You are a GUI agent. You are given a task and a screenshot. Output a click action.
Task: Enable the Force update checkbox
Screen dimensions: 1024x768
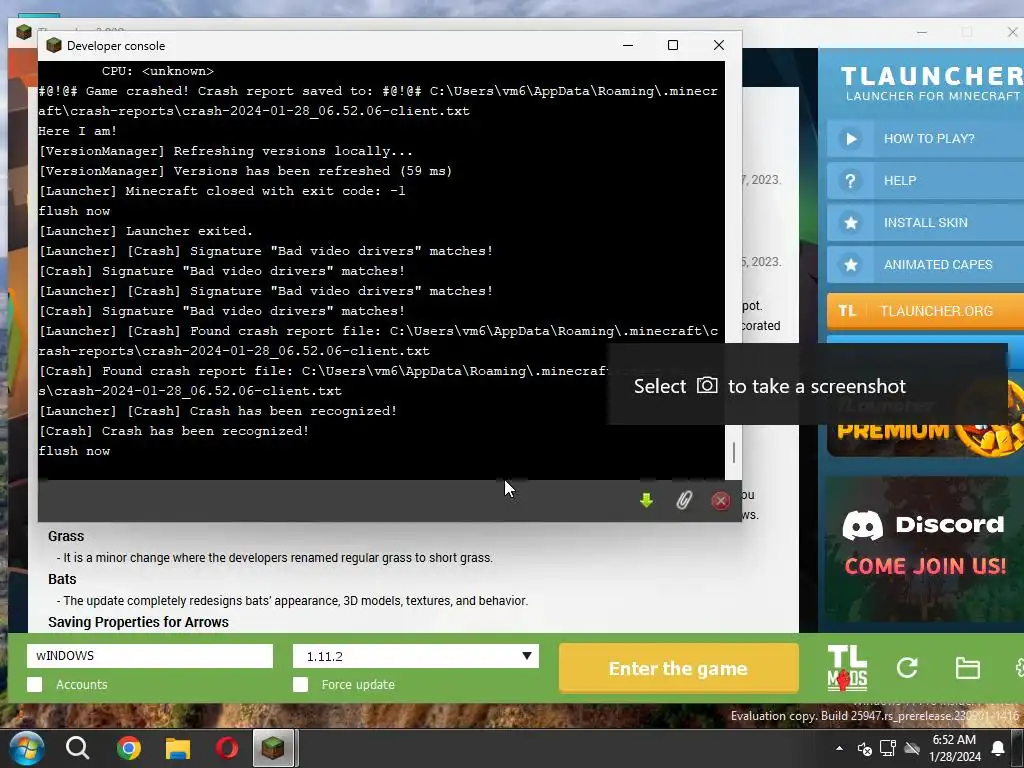click(x=300, y=684)
